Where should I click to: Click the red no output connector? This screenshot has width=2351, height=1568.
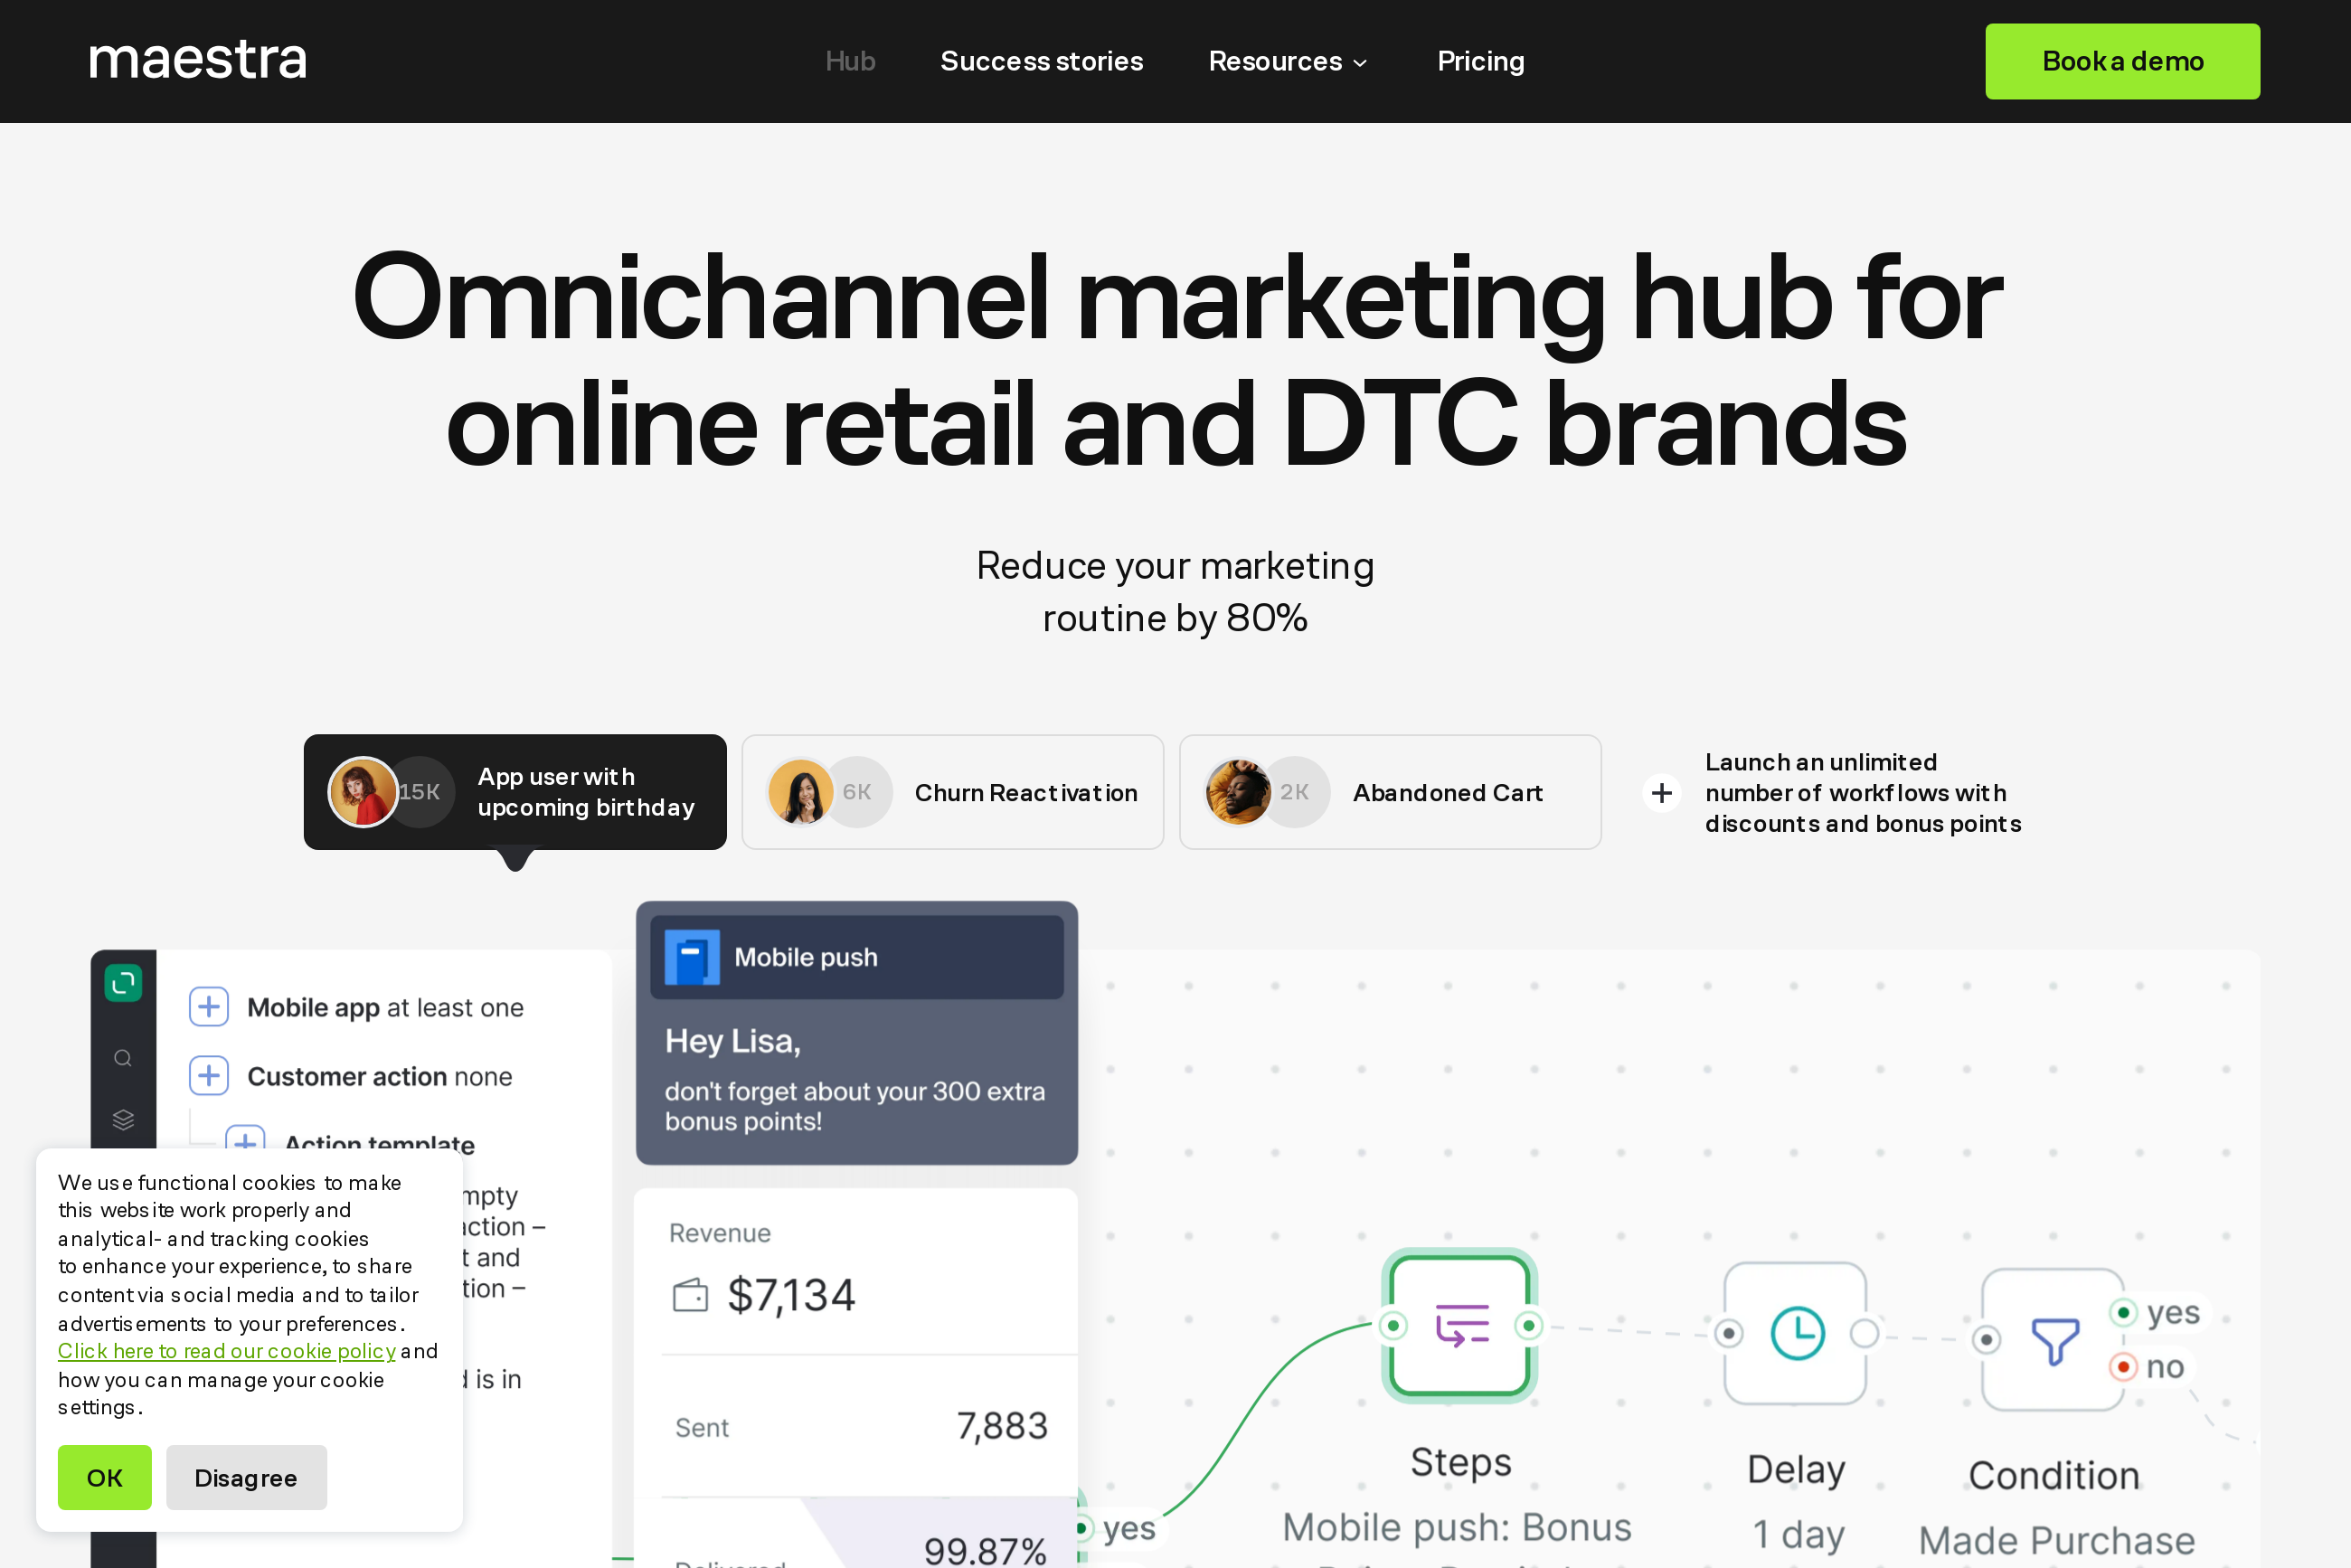click(x=2123, y=1366)
